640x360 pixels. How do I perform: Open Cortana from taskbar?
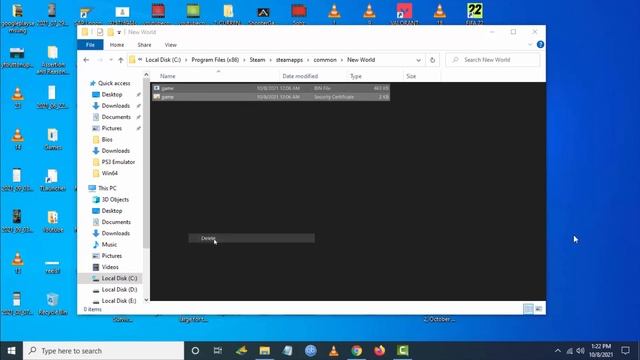tap(195, 351)
